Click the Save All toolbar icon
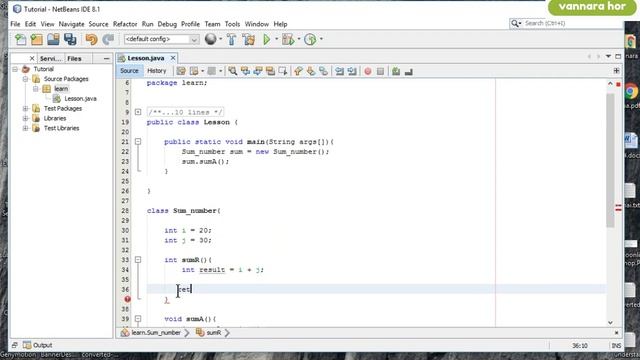Viewport: 640px width, 360px height. (70, 39)
